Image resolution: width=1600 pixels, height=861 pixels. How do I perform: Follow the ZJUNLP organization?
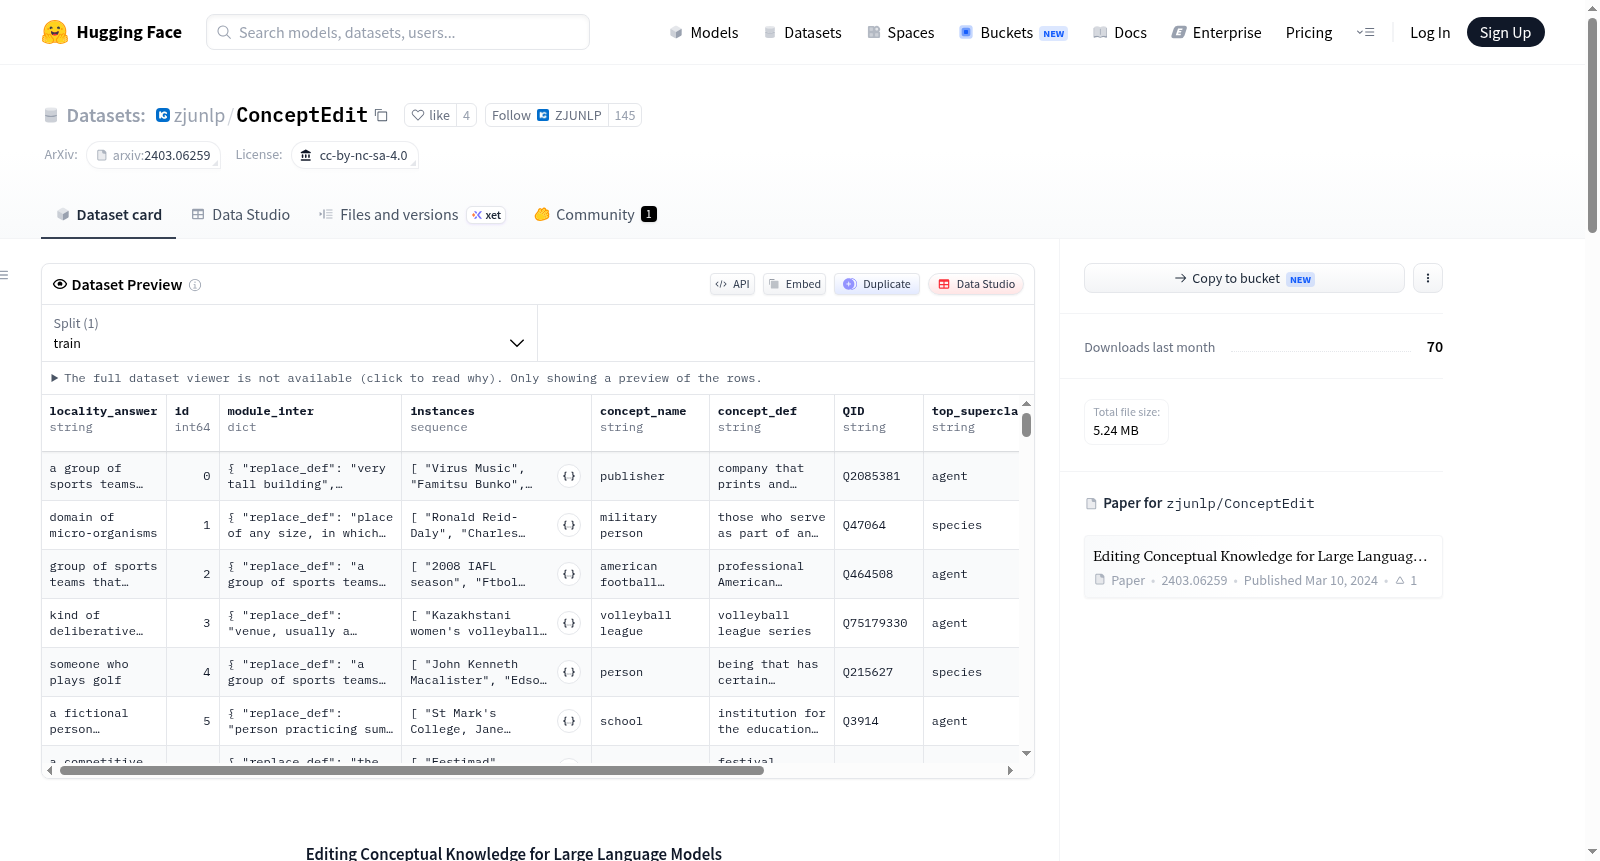click(x=547, y=115)
